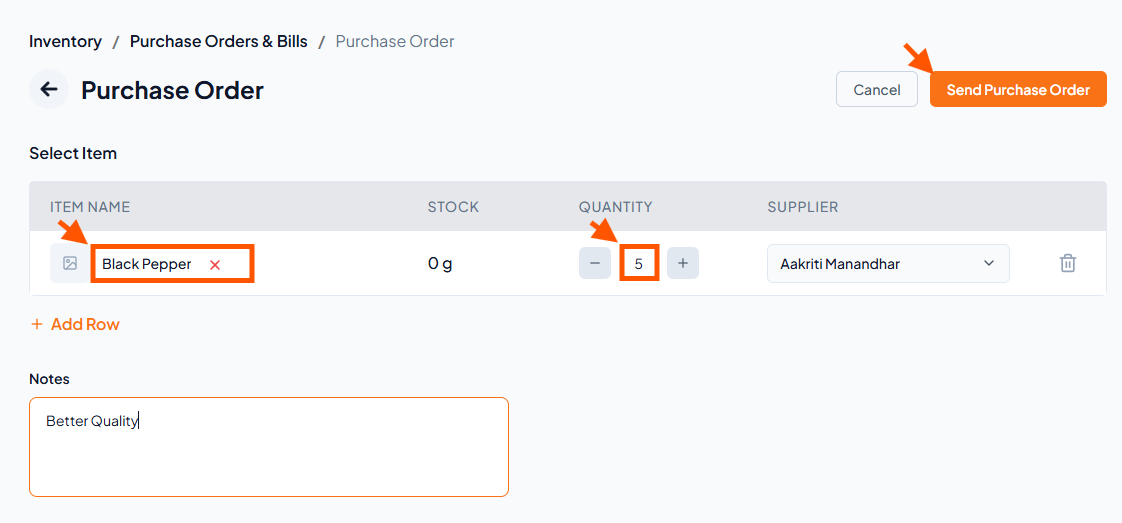Click inside the Notes text area
The image size is (1122, 523).
[268, 447]
